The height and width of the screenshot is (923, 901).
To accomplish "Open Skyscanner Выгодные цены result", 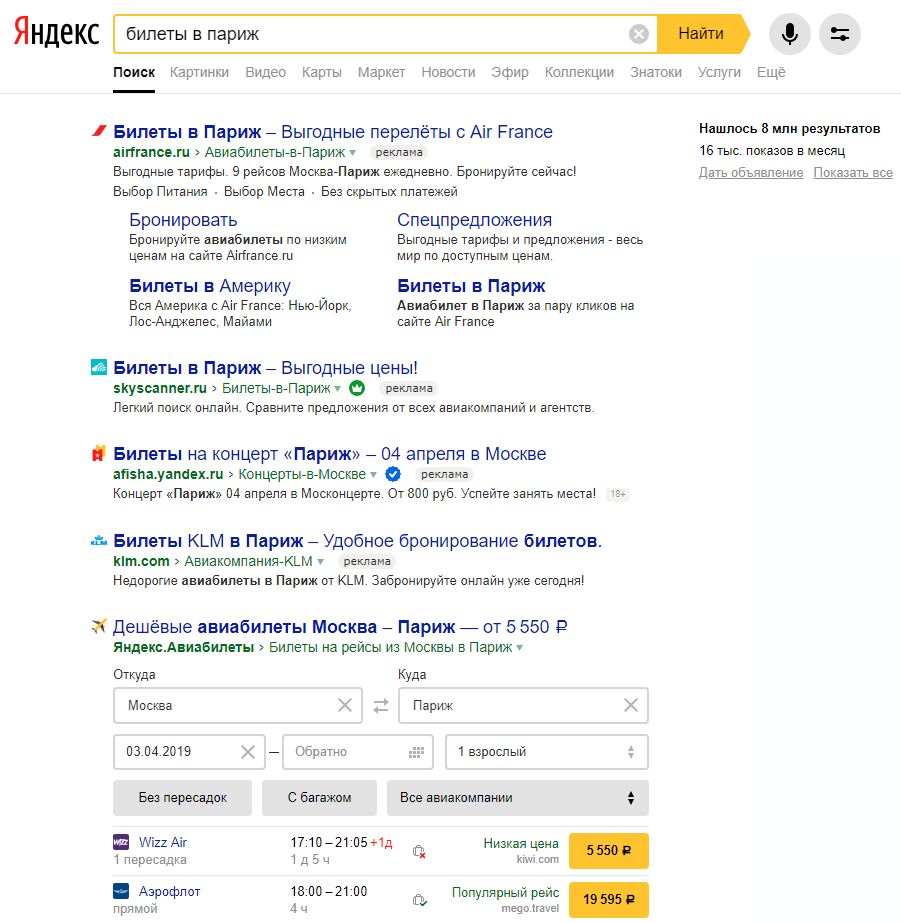I will click(x=265, y=367).
